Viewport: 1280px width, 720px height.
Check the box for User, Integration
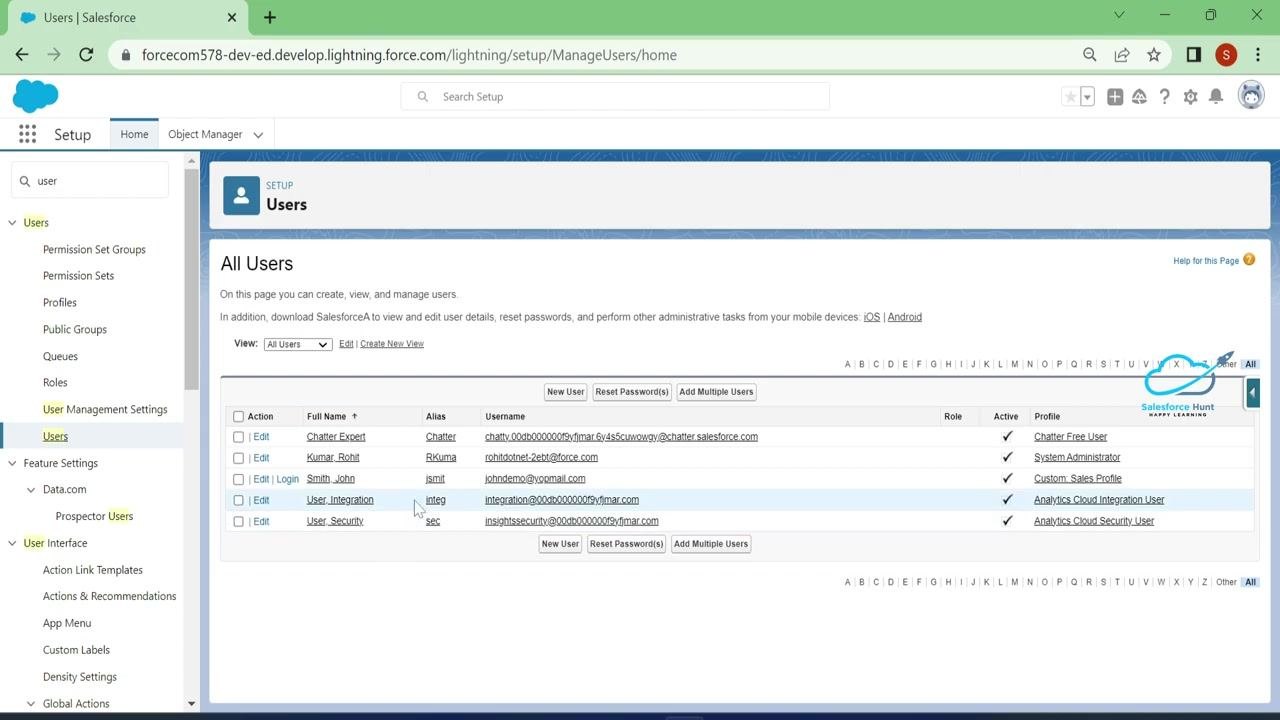point(238,500)
